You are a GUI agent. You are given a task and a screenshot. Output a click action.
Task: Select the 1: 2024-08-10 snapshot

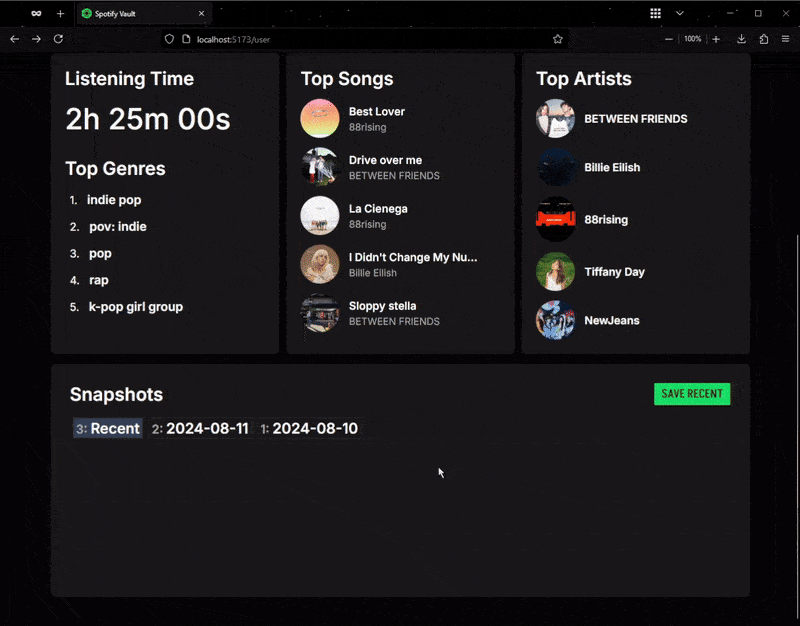point(309,429)
